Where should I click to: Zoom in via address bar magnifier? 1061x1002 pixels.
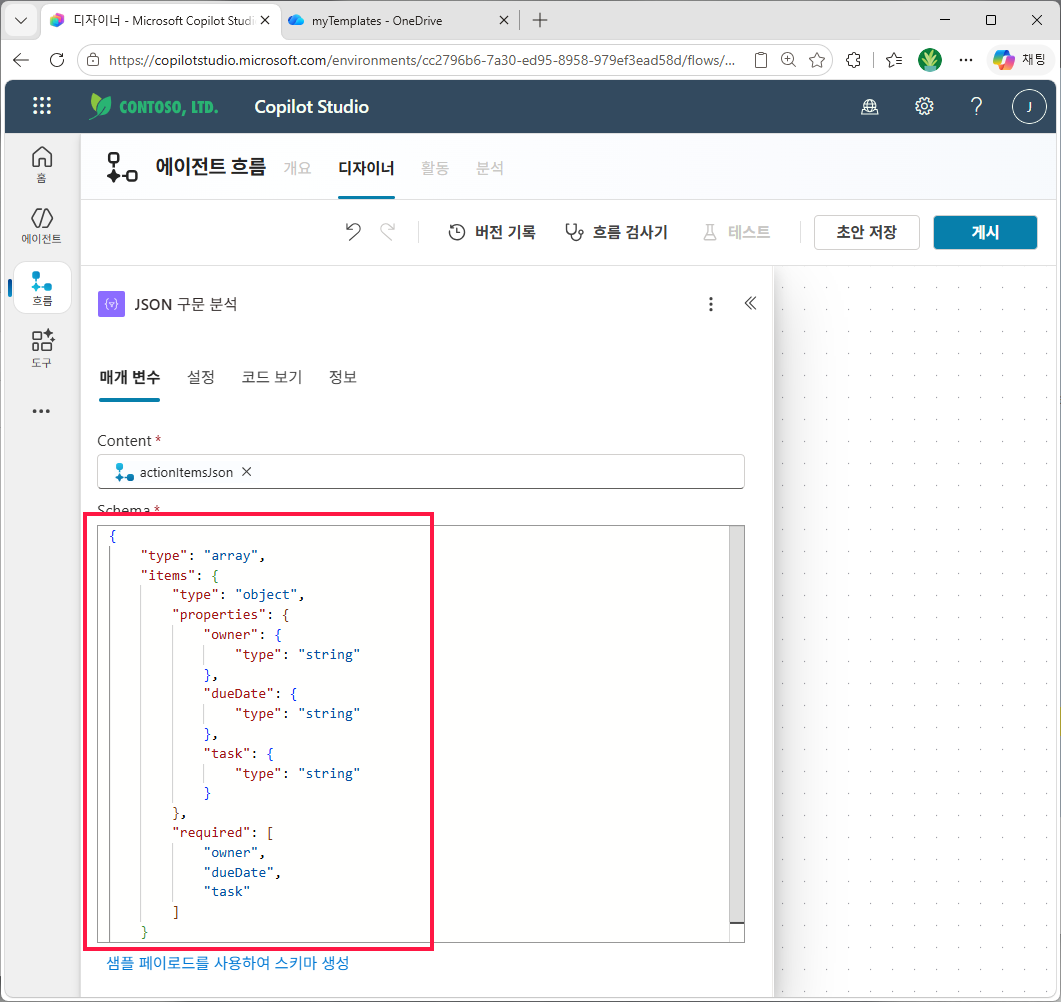pyautogui.click(x=788, y=60)
